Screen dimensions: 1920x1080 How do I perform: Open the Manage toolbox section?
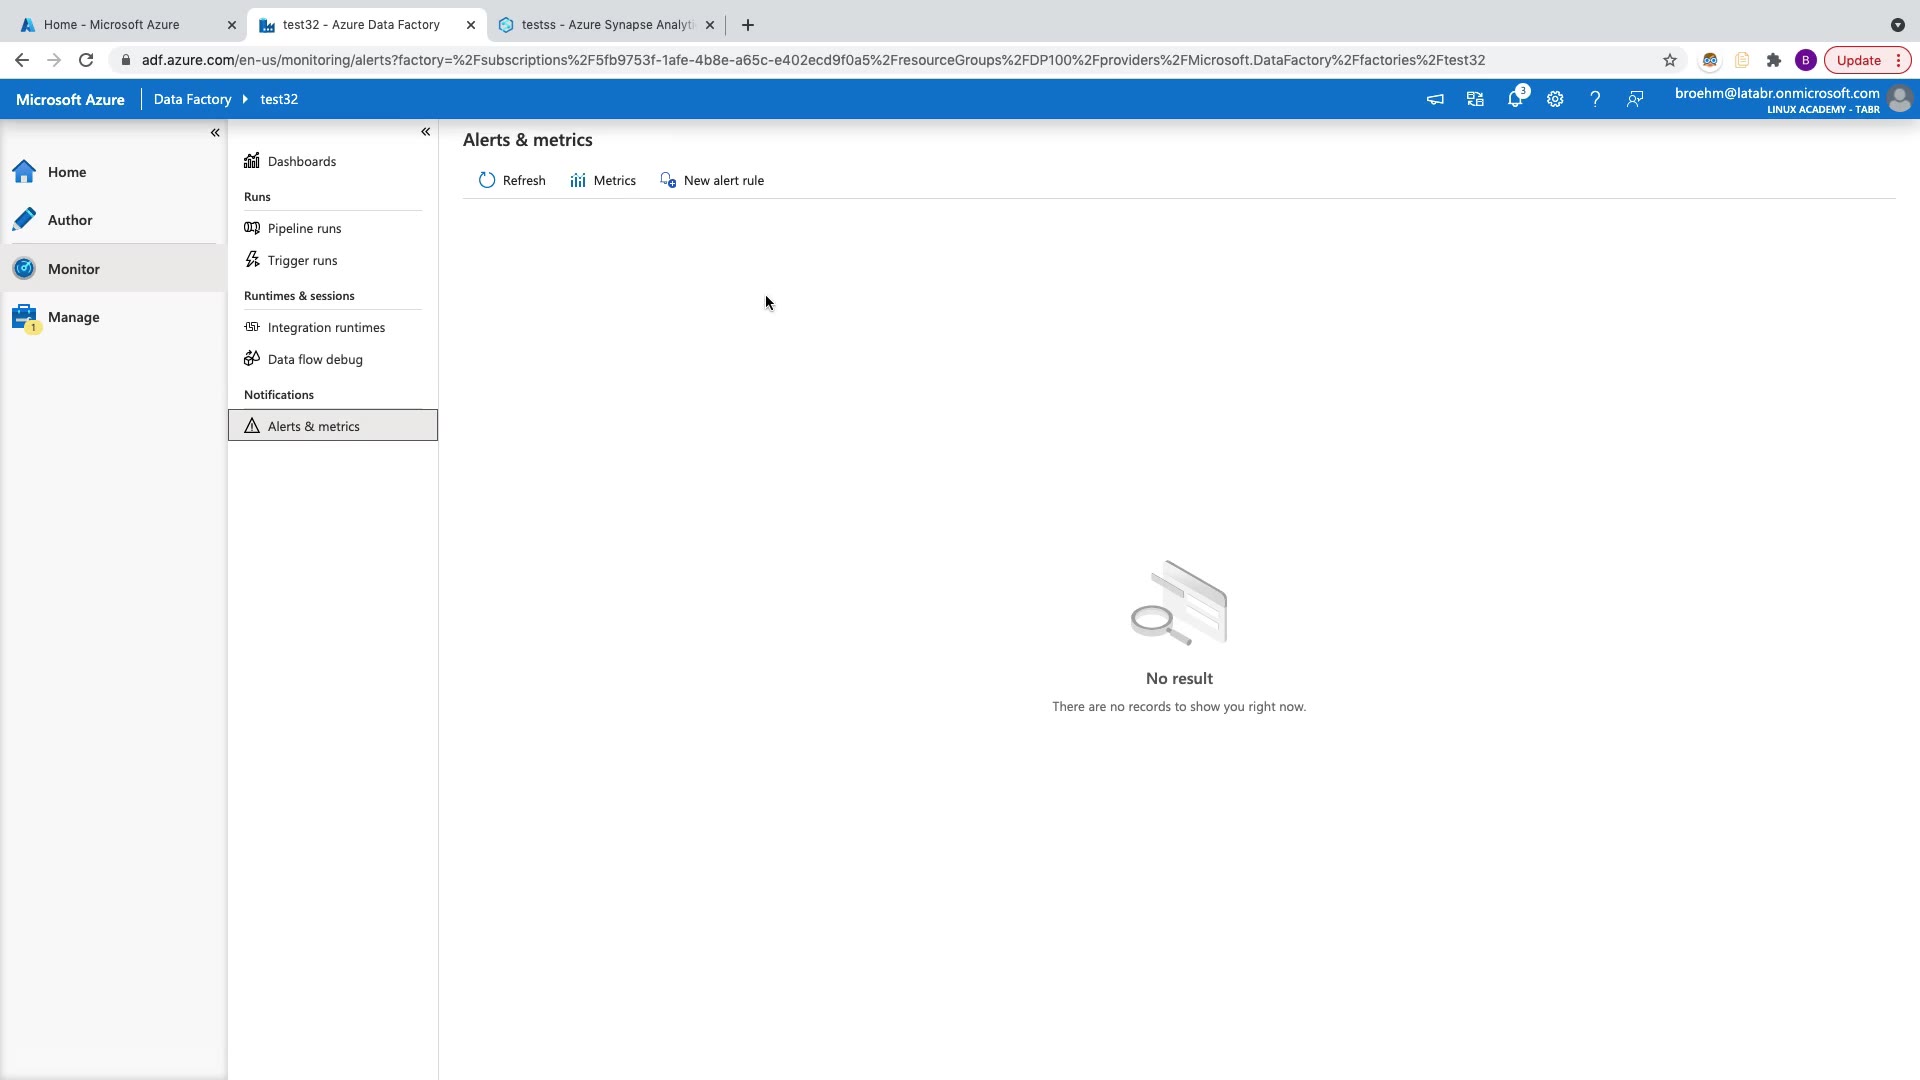click(73, 317)
